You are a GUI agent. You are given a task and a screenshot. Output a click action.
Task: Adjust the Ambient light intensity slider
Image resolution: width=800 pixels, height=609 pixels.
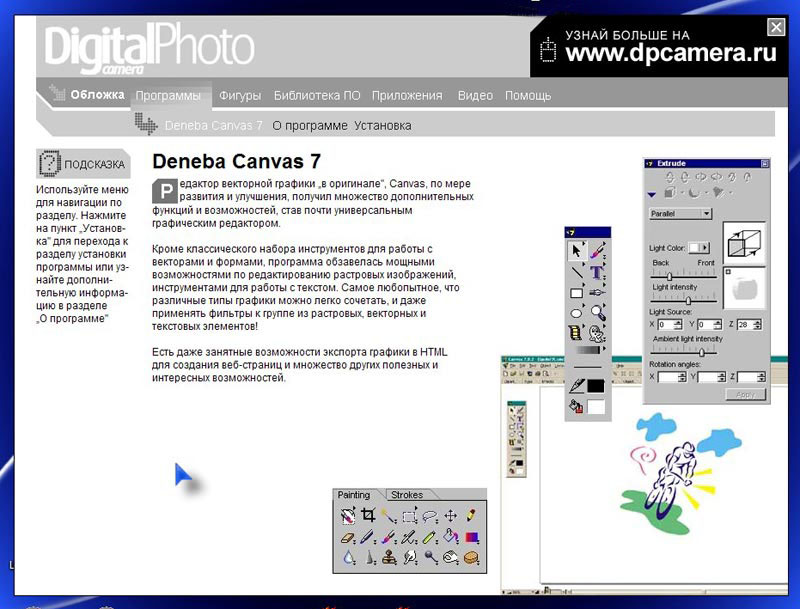click(684, 351)
